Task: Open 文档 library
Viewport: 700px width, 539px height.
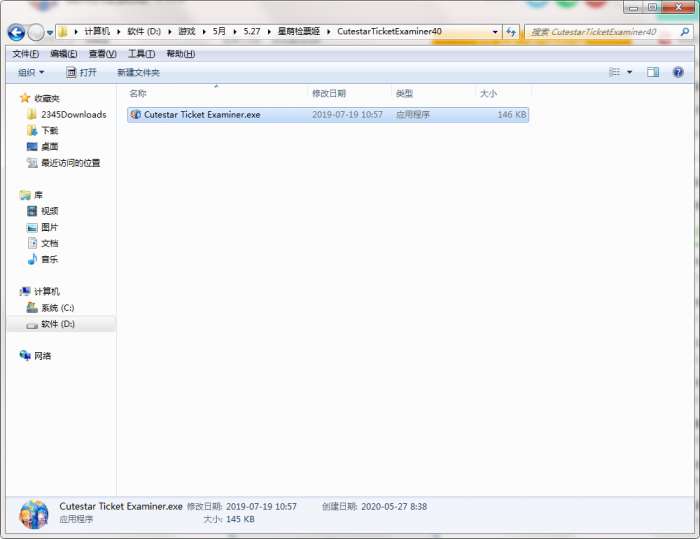Action: pos(50,243)
